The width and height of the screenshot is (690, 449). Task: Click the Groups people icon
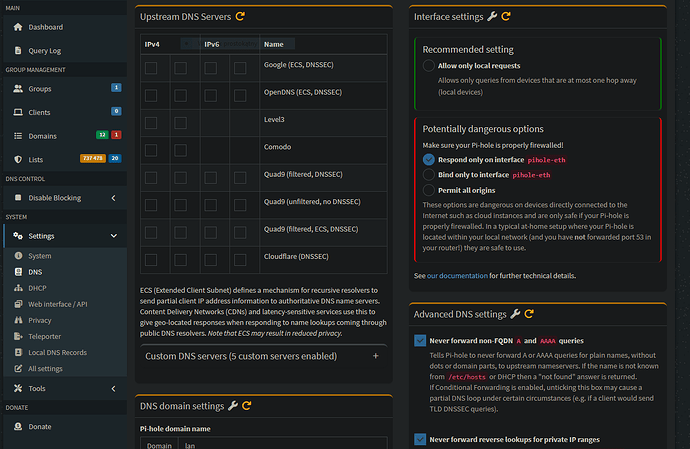[18, 88]
